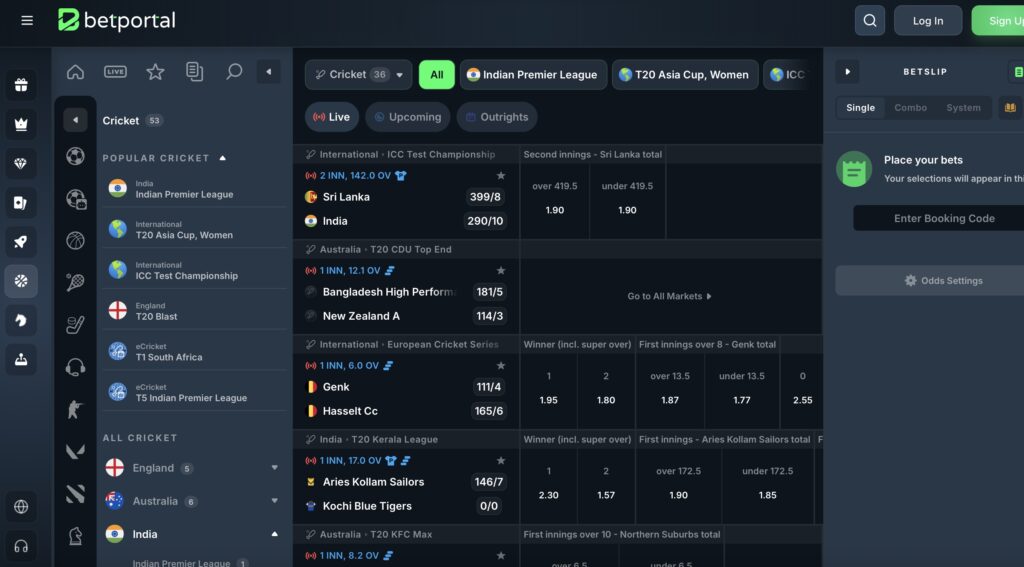Open Odds Settings
The height and width of the screenshot is (567, 1024).
930,281
